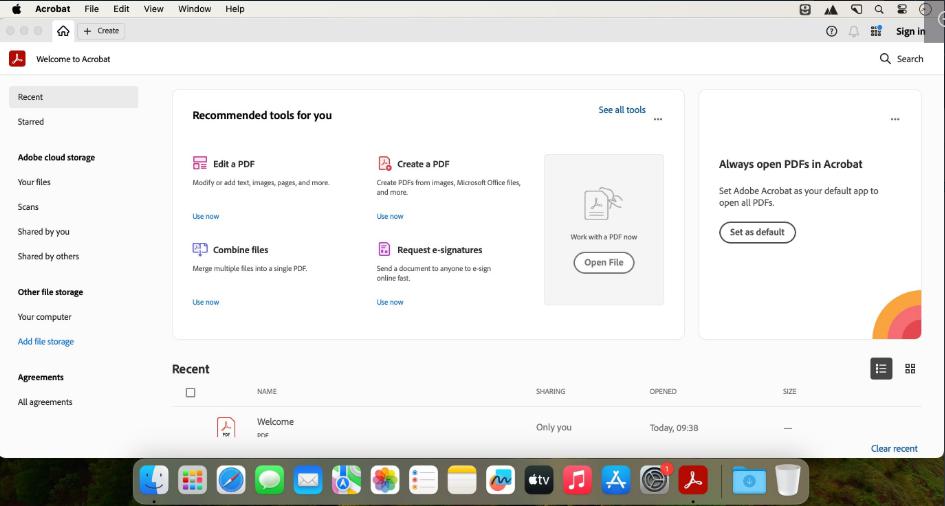
Task: Open App Store in the Dock
Action: [616, 480]
